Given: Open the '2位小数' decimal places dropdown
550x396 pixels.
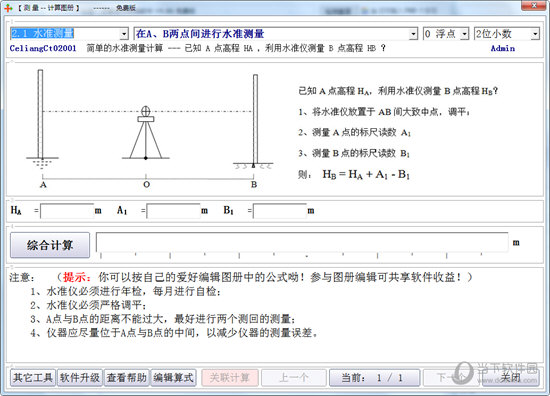Looking at the screenshot, I should tap(535, 34).
